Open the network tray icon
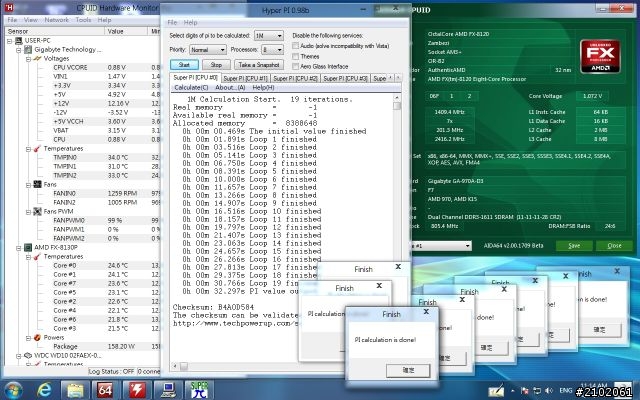This screenshot has height=400, width=640. click(x=537, y=391)
